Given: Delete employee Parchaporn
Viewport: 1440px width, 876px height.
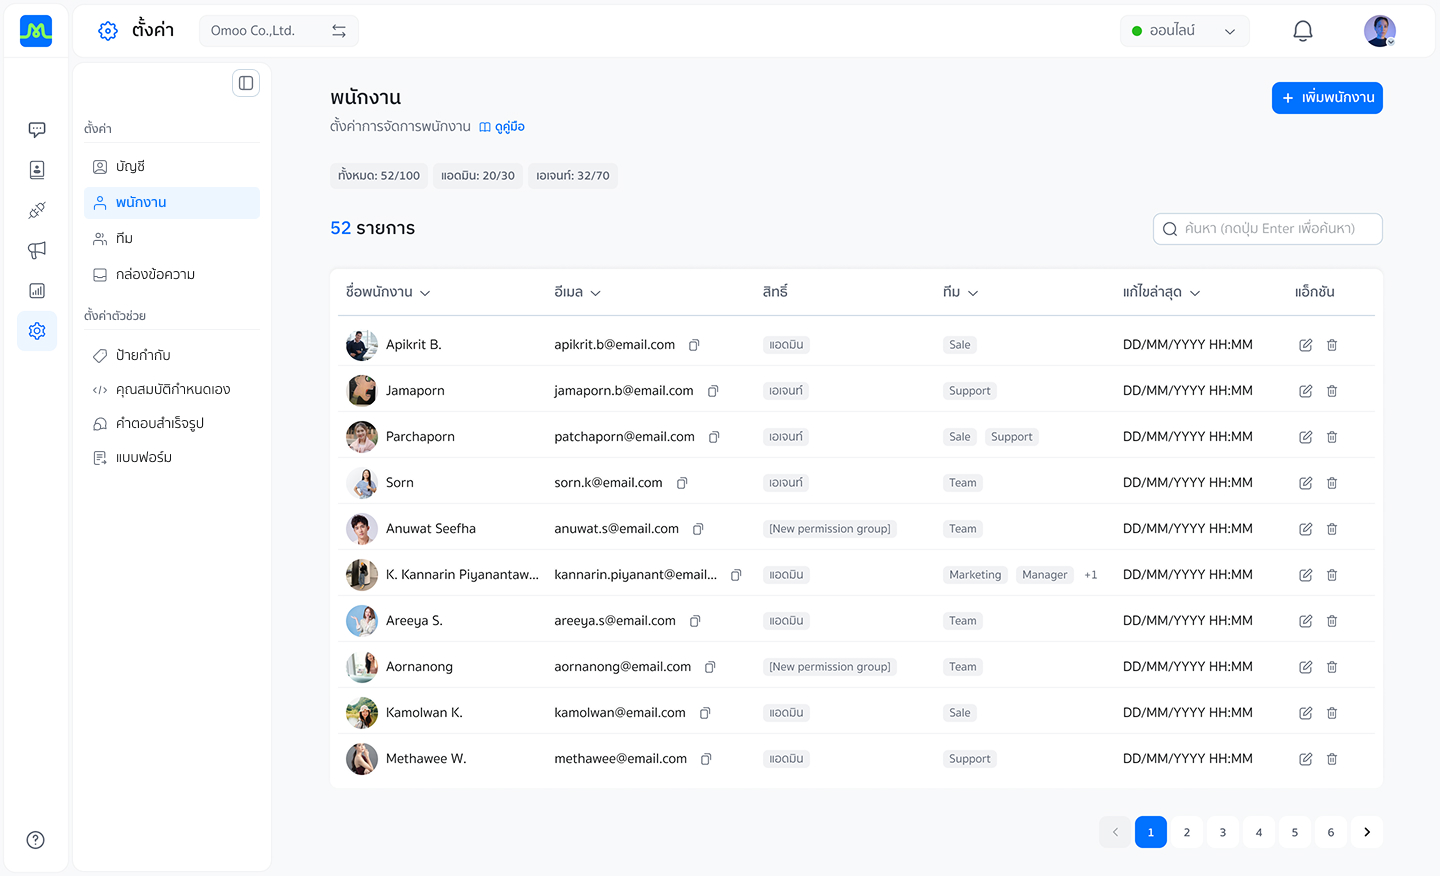Looking at the screenshot, I should [1332, 437].
